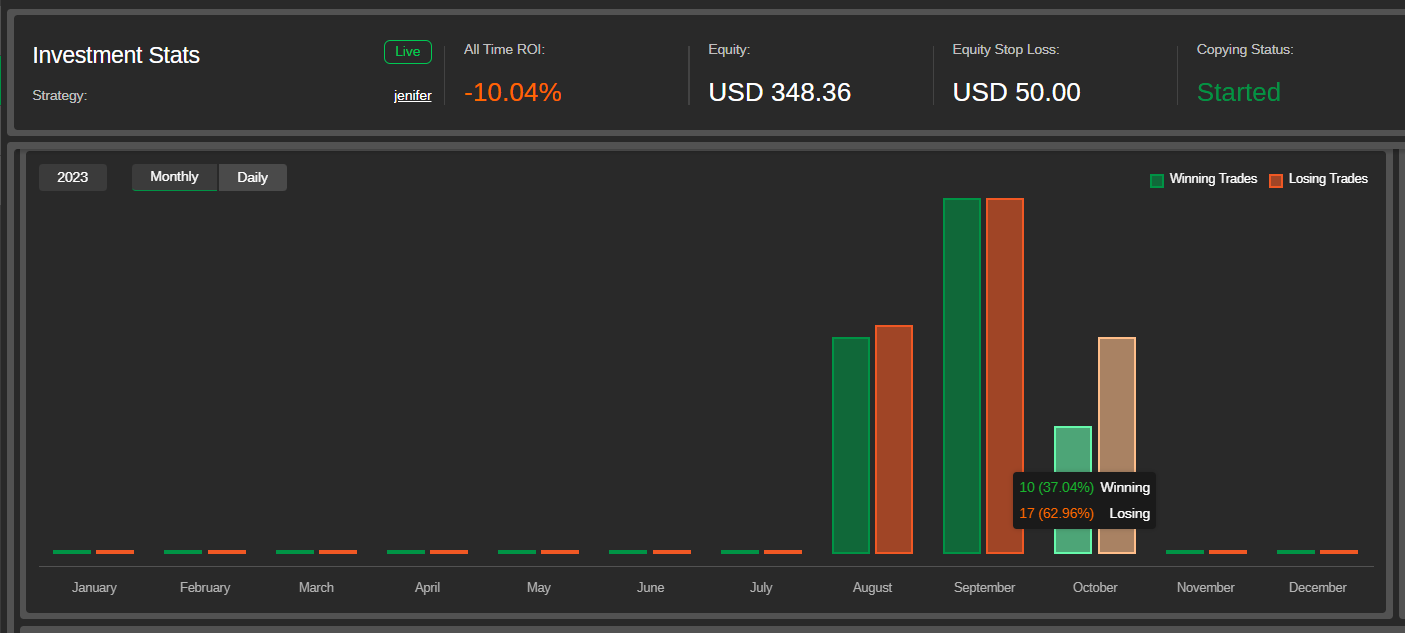
Task: Click the USD 348.36 equity value
Action: (780, 93)
